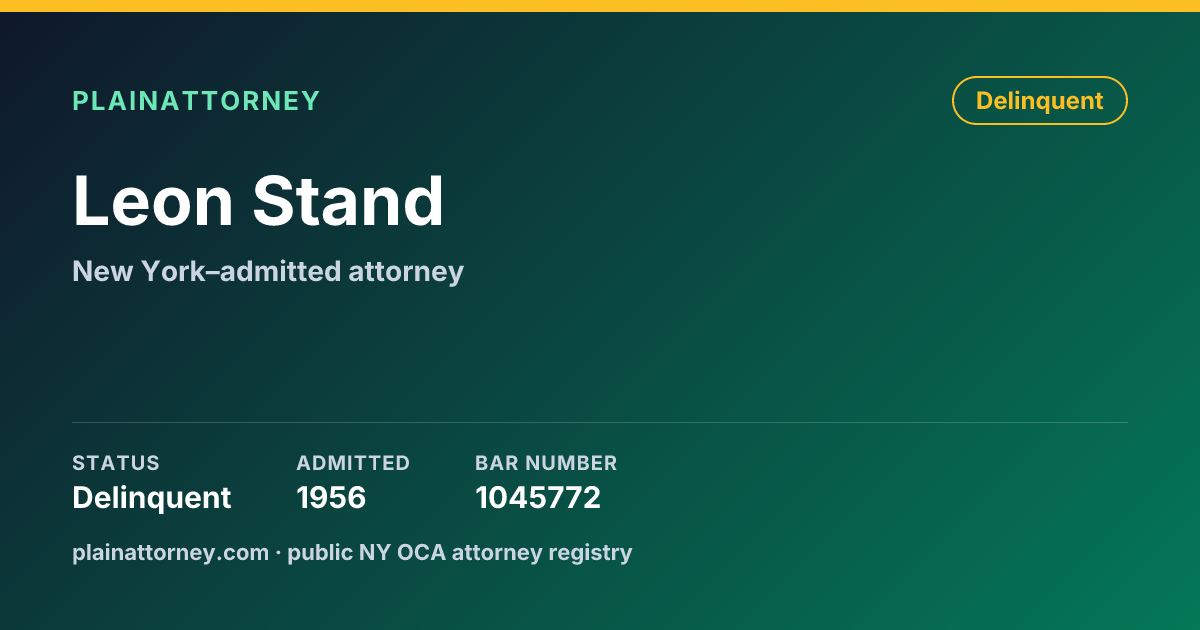This screenshot has width=1200, height=630.
Task: Click the public NY OCA attorney registry text
Action: 460,552
